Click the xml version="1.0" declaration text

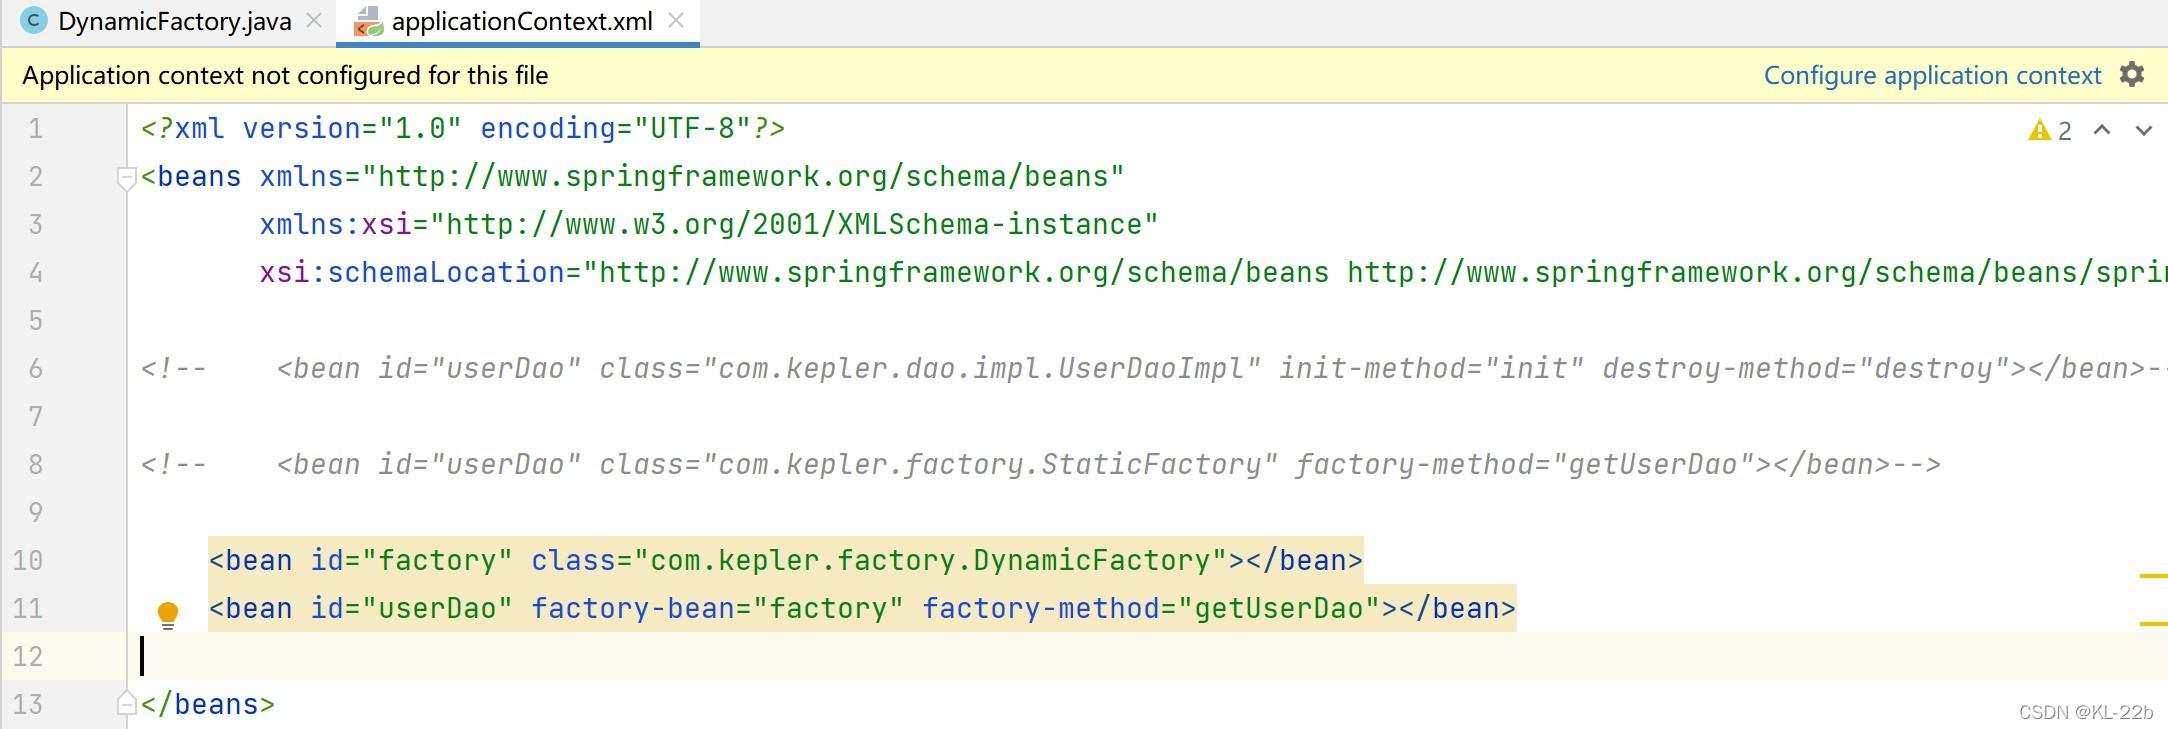coord(318,129)
